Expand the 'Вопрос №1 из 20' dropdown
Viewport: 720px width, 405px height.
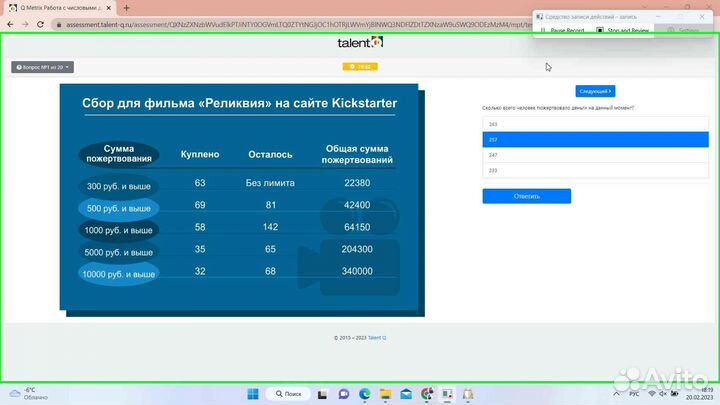pyautogui.click(x=42, y=67)
